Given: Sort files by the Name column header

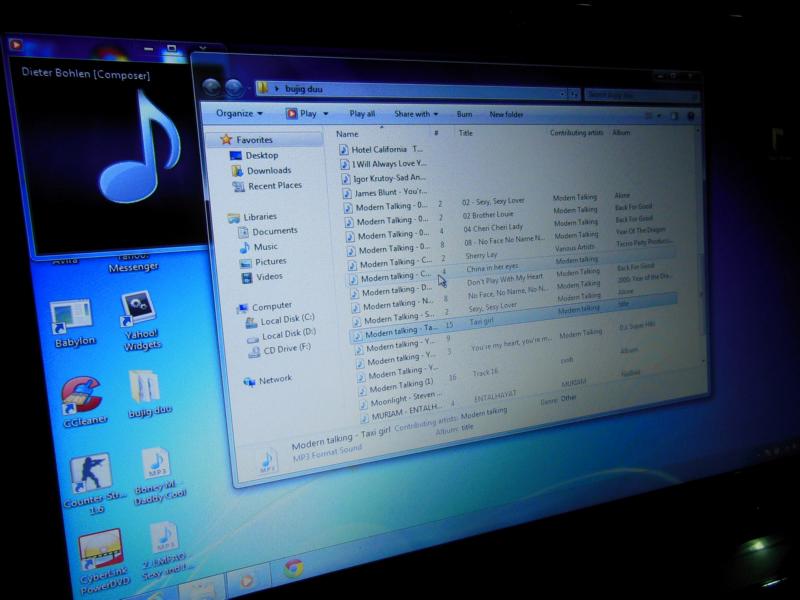Looking at the screenshot, I should click(347, 134).
